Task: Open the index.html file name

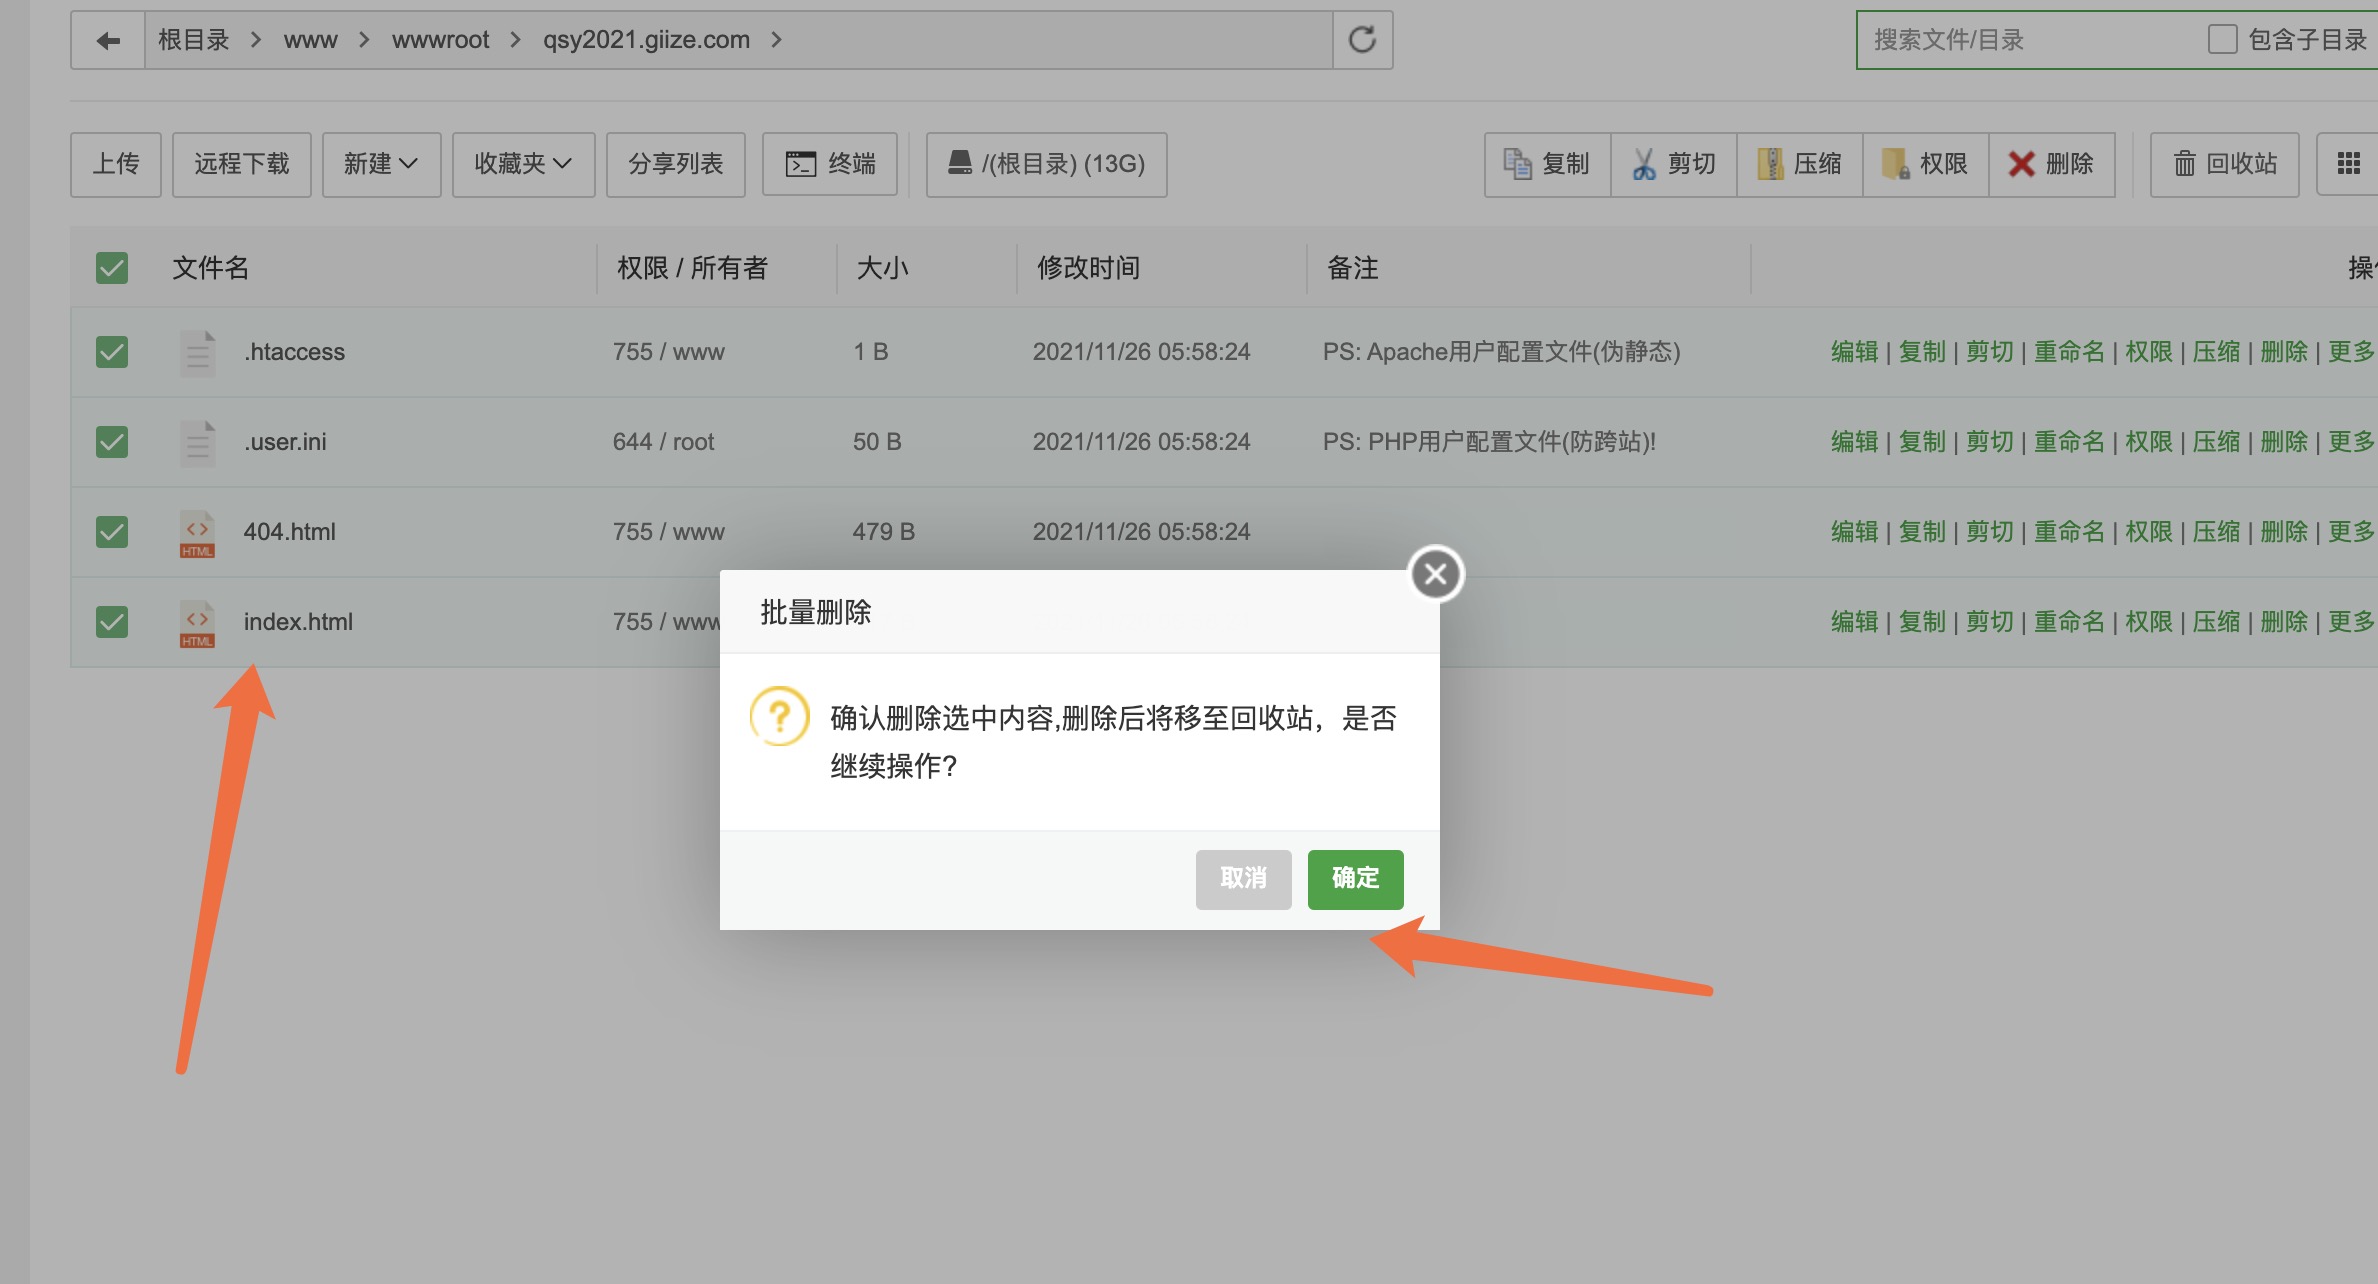Action: [x=298, y=622]
